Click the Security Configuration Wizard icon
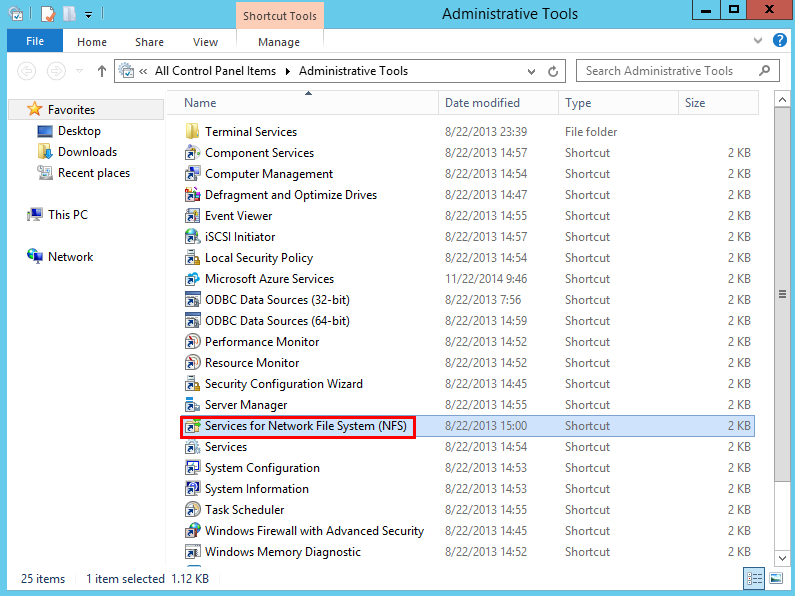Screen dimensions: 795x596 point(192,384)
